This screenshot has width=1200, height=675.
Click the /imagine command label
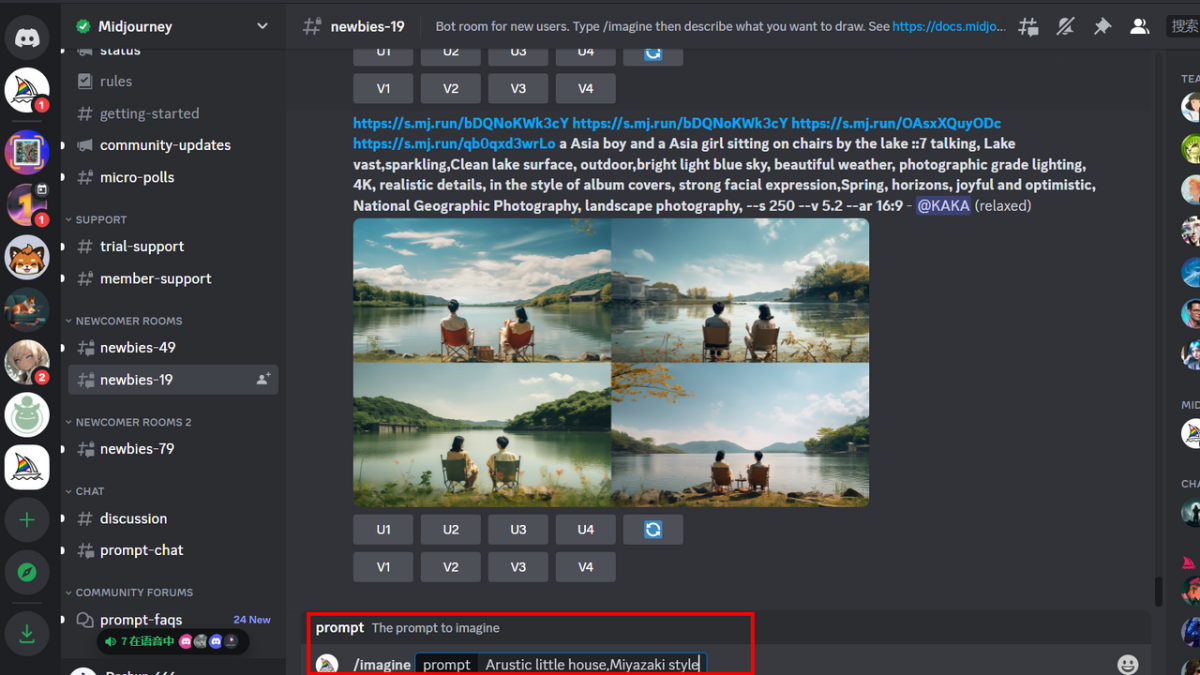pyautogui.click(x=382, y=664)
